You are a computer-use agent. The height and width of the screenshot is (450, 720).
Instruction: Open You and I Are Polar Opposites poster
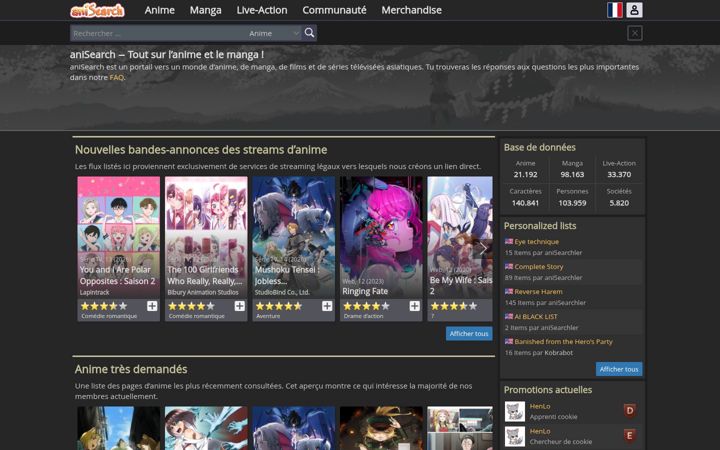tap(118, 237)
